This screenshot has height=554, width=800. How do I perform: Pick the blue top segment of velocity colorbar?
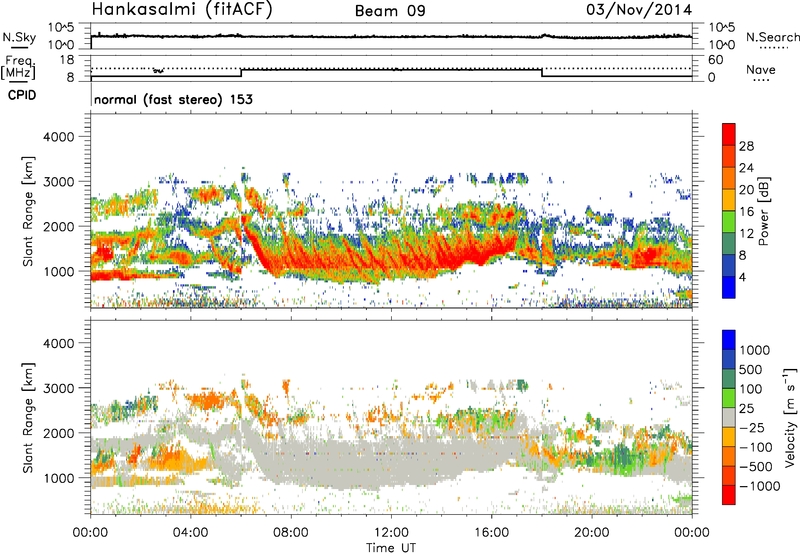729,340
